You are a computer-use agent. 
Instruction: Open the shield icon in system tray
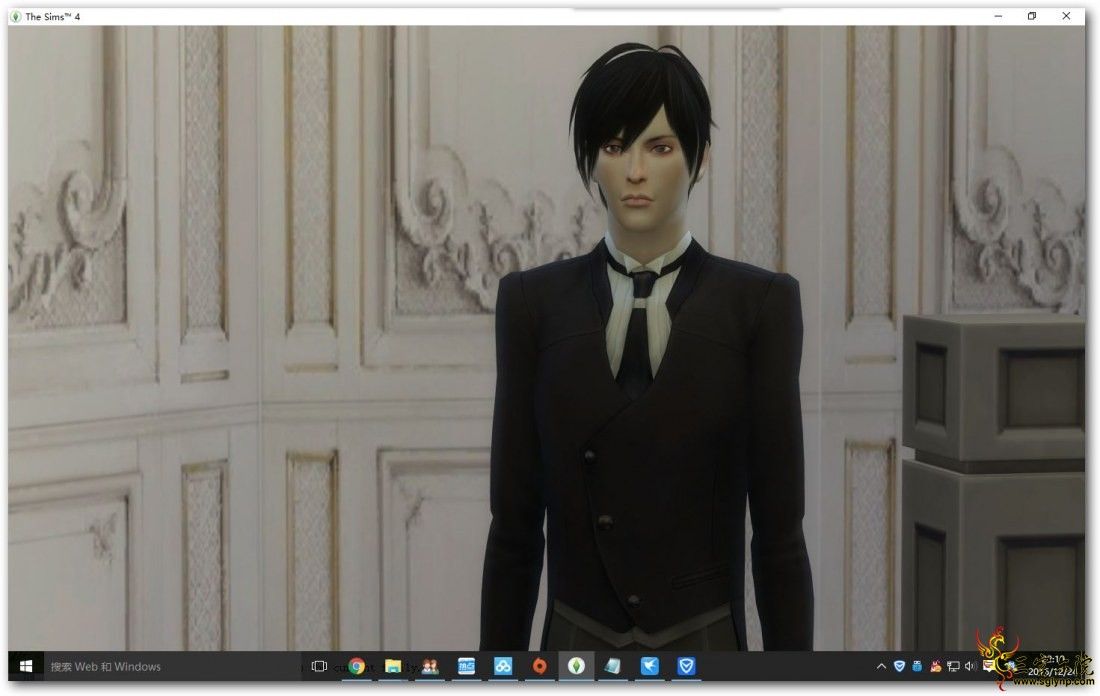899,667
